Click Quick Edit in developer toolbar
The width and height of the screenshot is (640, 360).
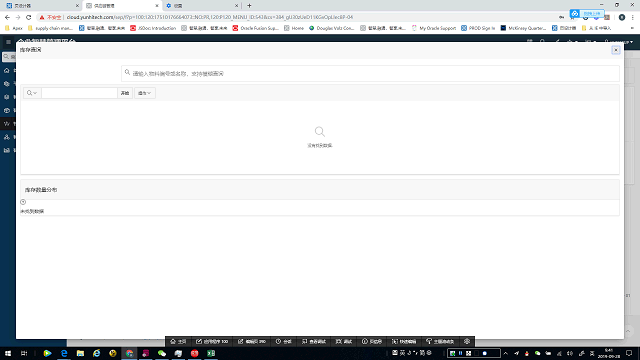click(x=404, y=341)
